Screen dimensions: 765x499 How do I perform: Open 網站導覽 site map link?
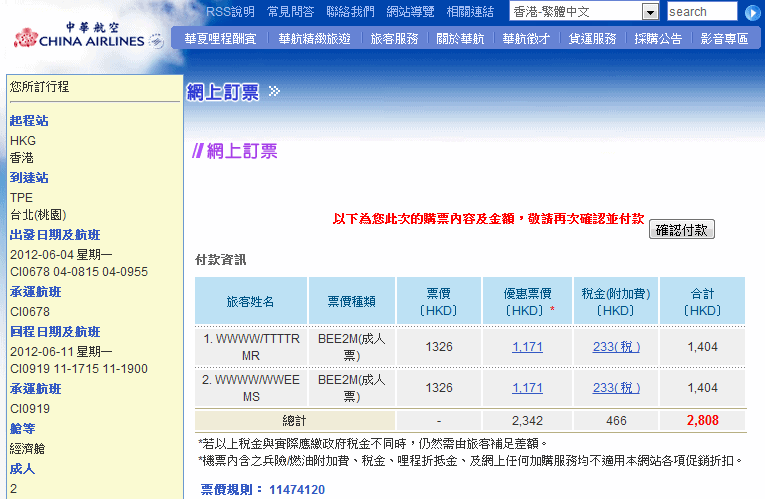pos(410,12)
